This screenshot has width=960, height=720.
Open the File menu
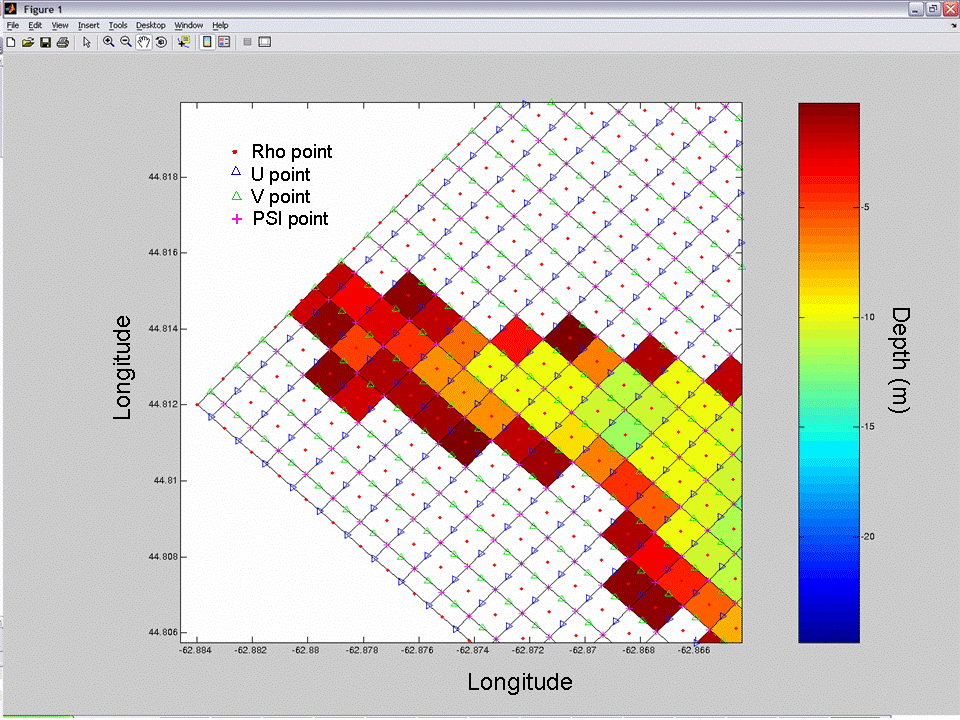(13, 25)
